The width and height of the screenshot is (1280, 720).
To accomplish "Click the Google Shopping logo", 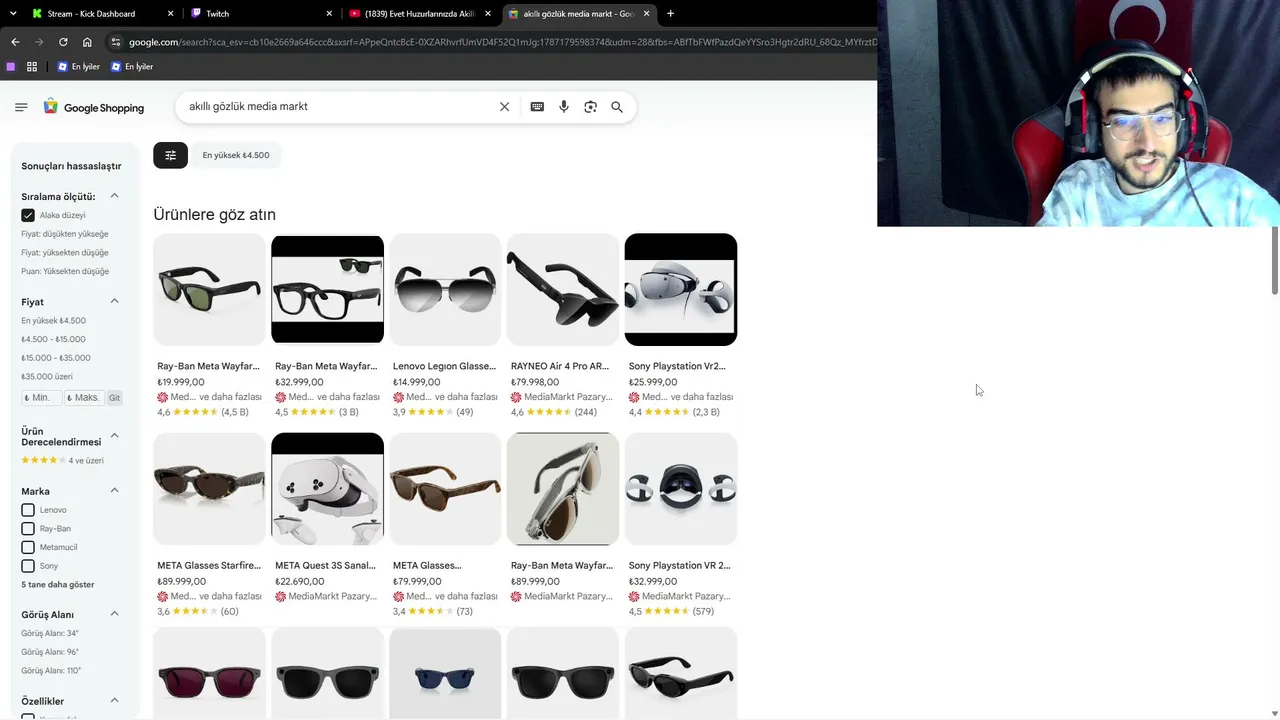I will pos(94,107).
